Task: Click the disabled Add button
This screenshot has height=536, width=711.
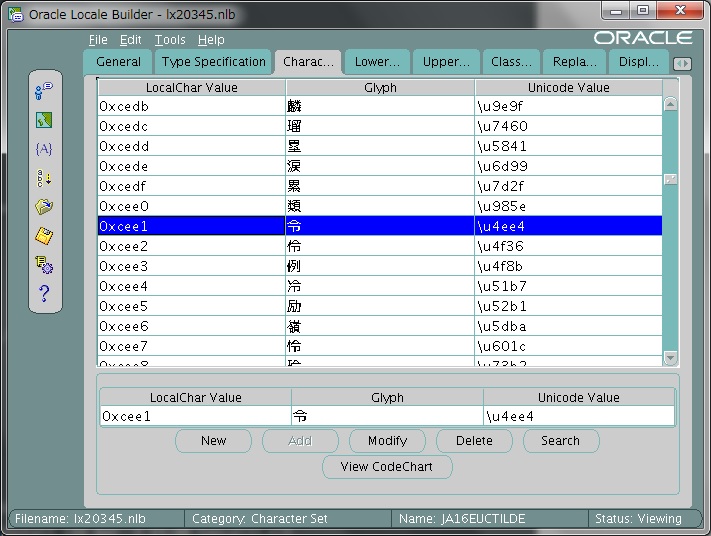Action: pos(300,441)
